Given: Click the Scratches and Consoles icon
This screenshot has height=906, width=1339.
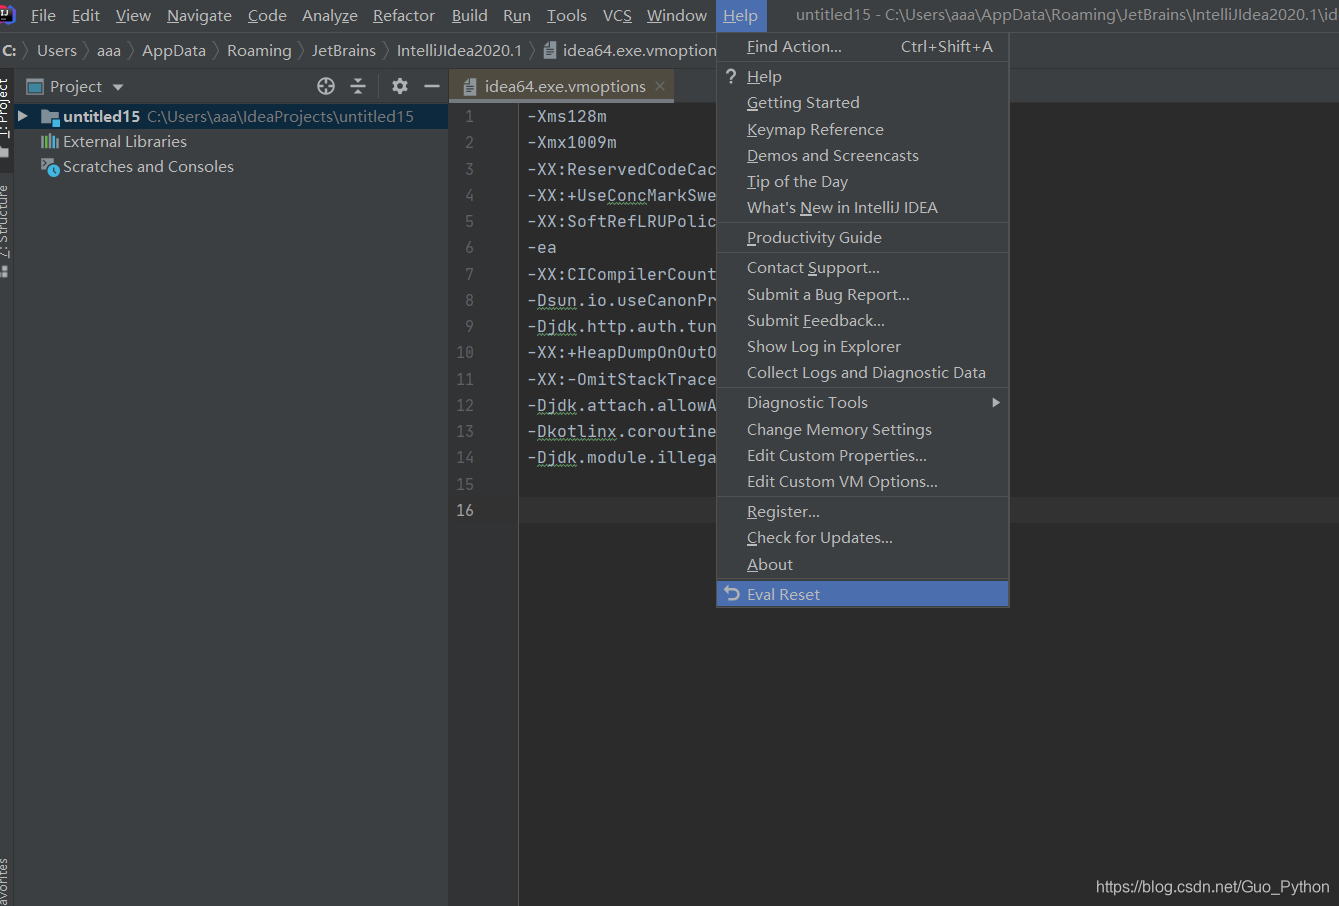Looking at the screenshot, I should pyautogui.click(x=50, y=167).
